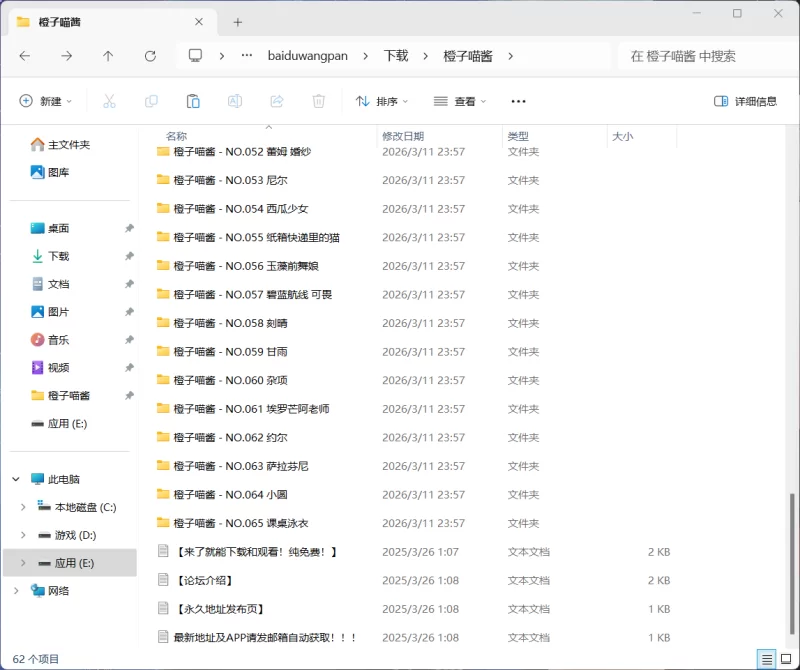Image resolution: width=800 pixels, height=670 pixels.
Task: Switch to details list view in status bar
Action: [766, 658]
